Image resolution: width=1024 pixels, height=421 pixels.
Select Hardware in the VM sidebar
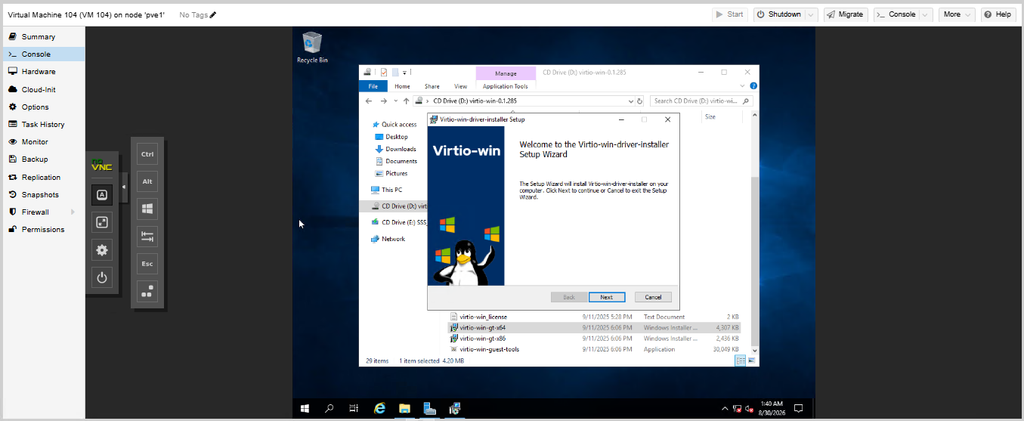pyautogui.click(x=42, y=72)
